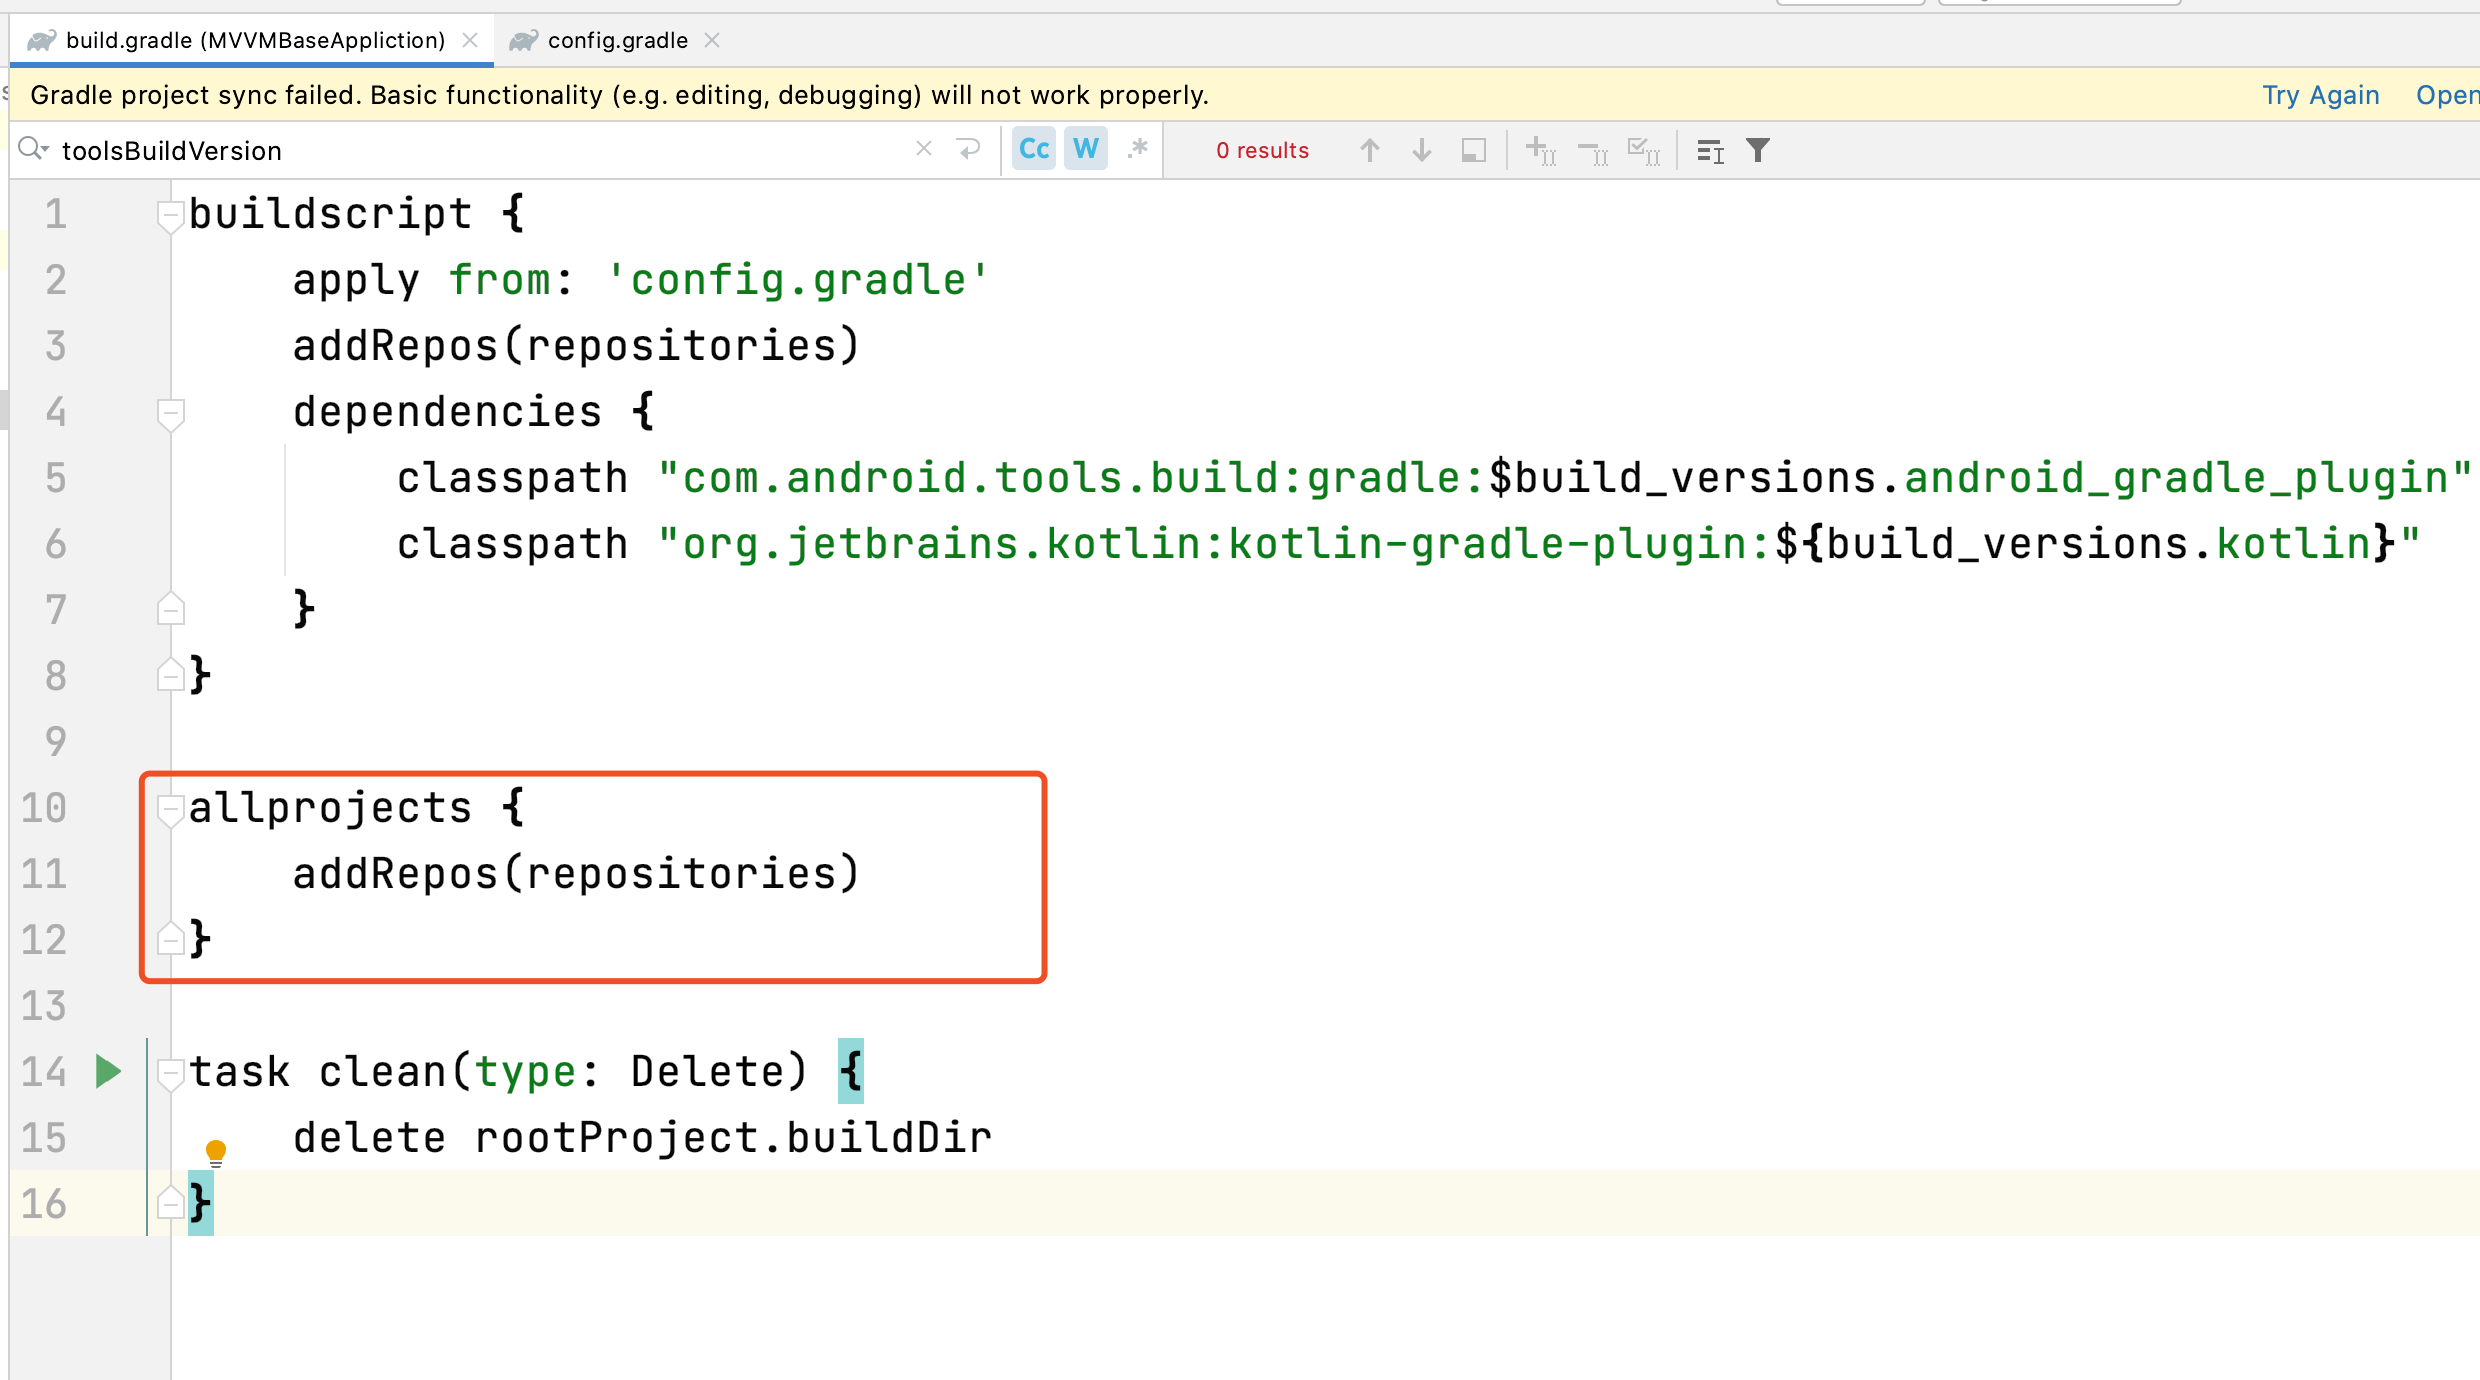Image resolution: width=2480 pixels, height=1380 pixels.
Task: Click Try Again to re-sync Gradle
Action: pos(2320,95)
